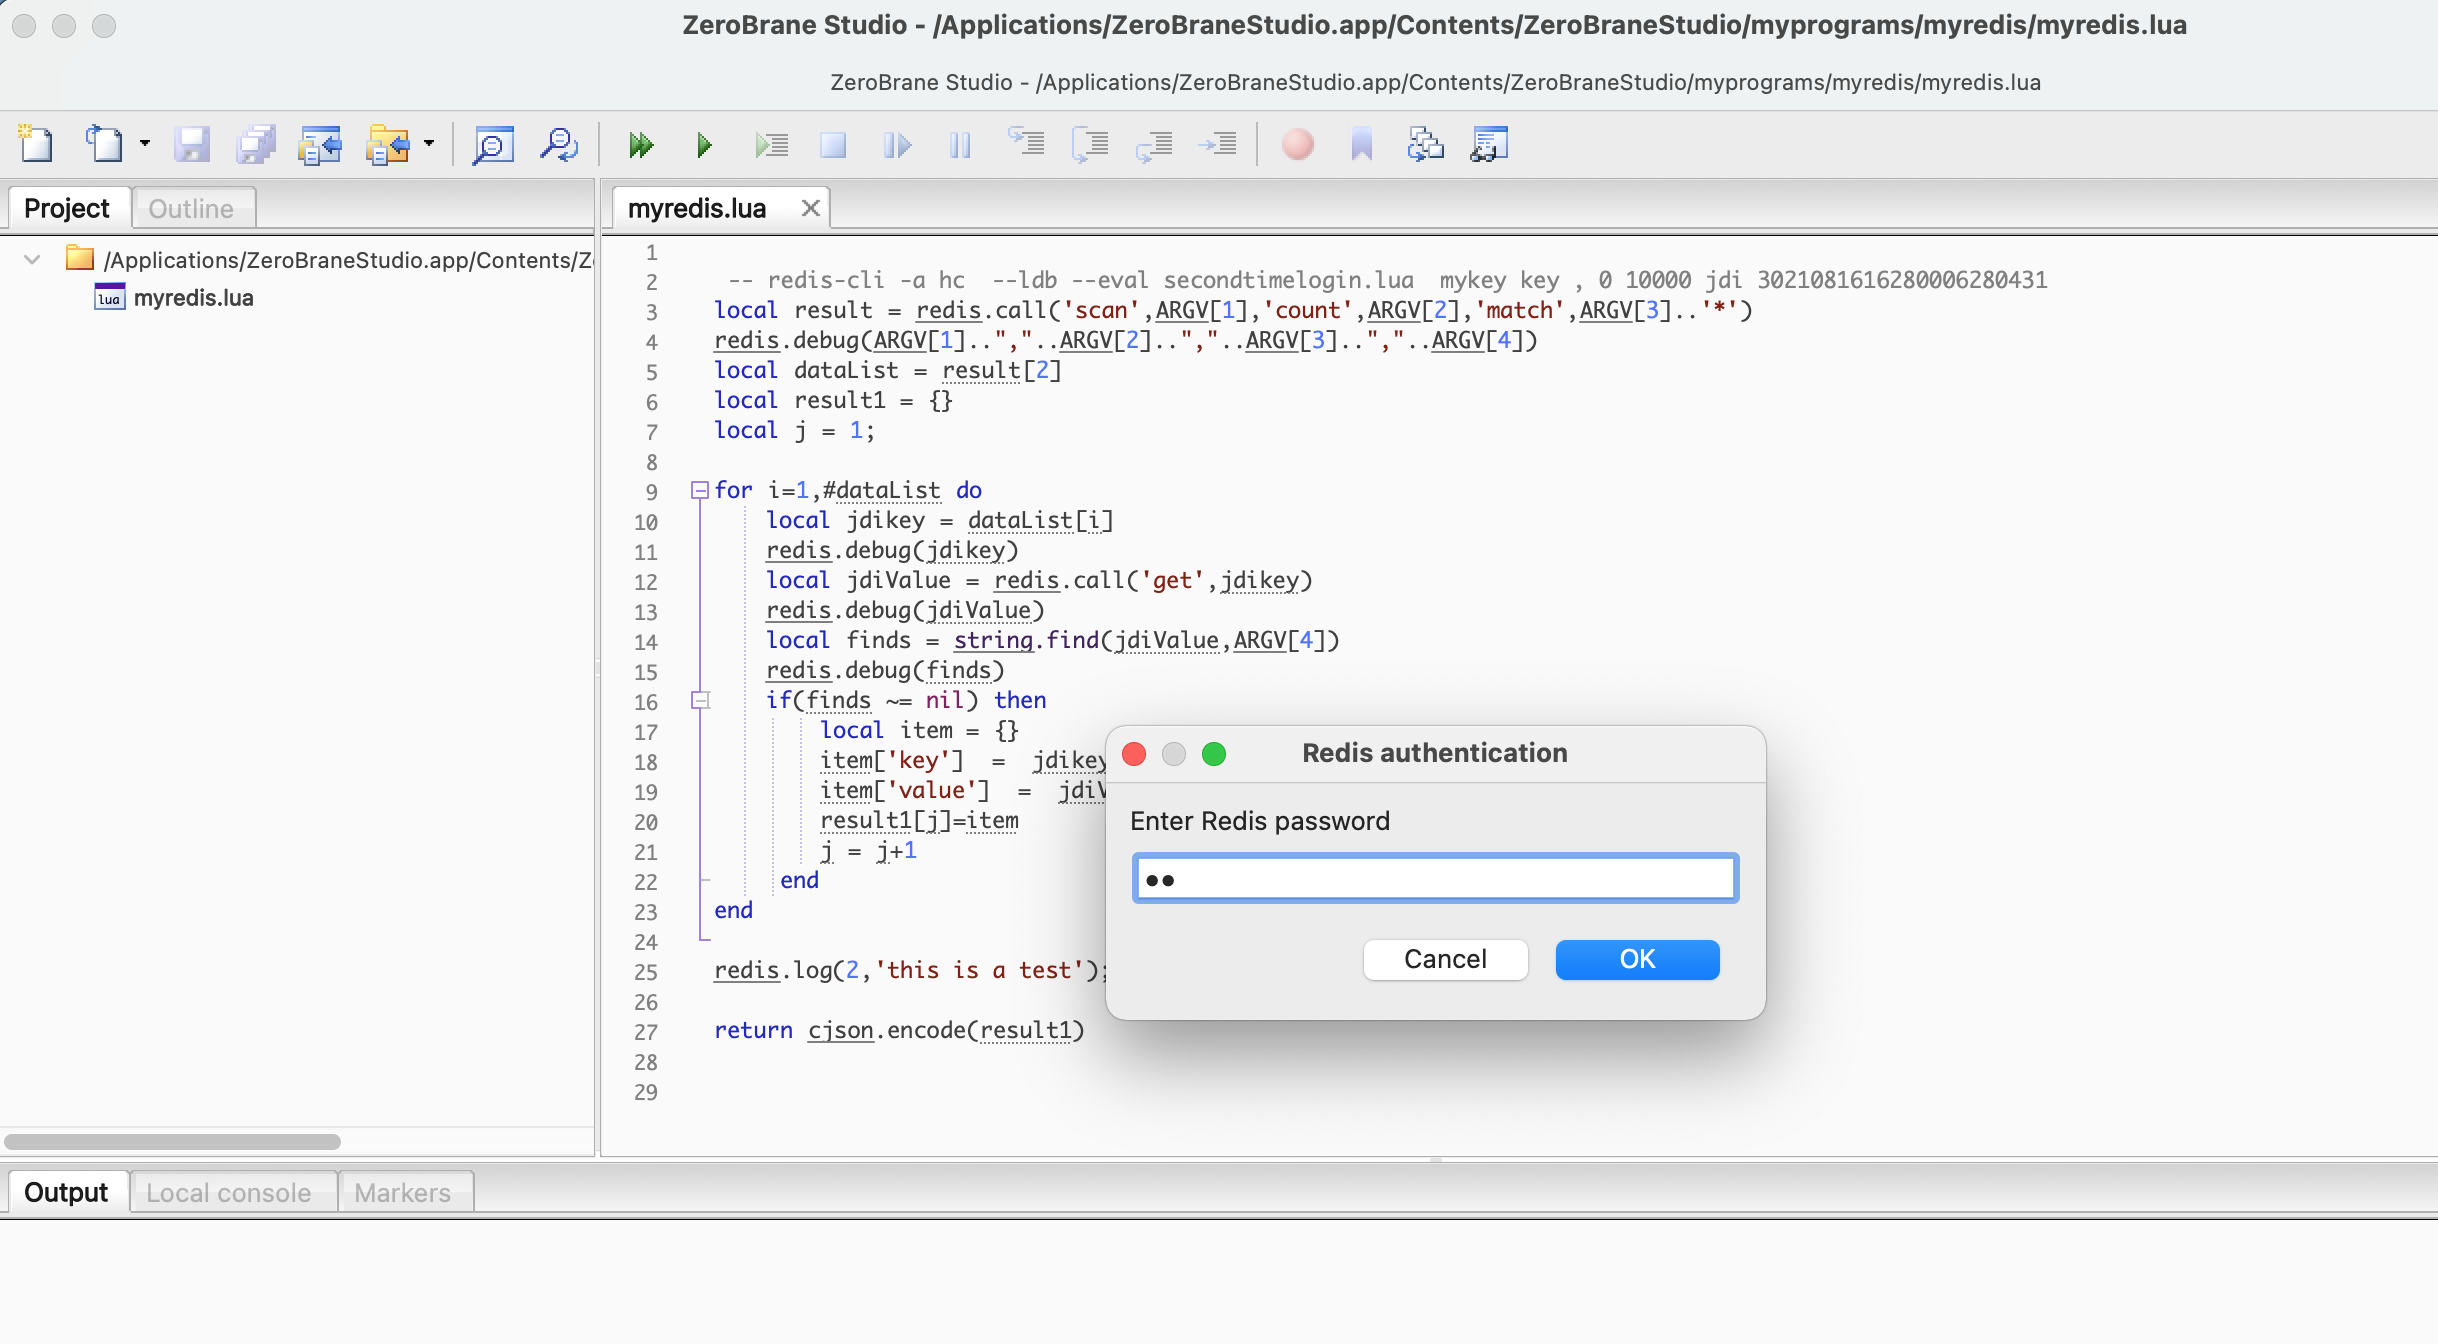Start or continue debugging
Screen dimensions: 2438x1344
click(641, 145)
